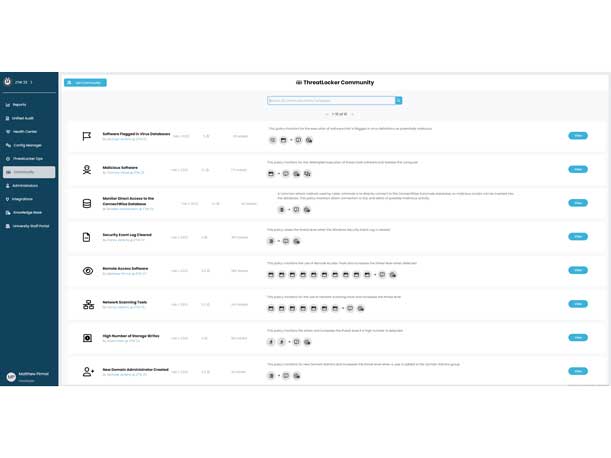Select Health Center from the sidebar

pyautogui.click(x=25, y=131)
